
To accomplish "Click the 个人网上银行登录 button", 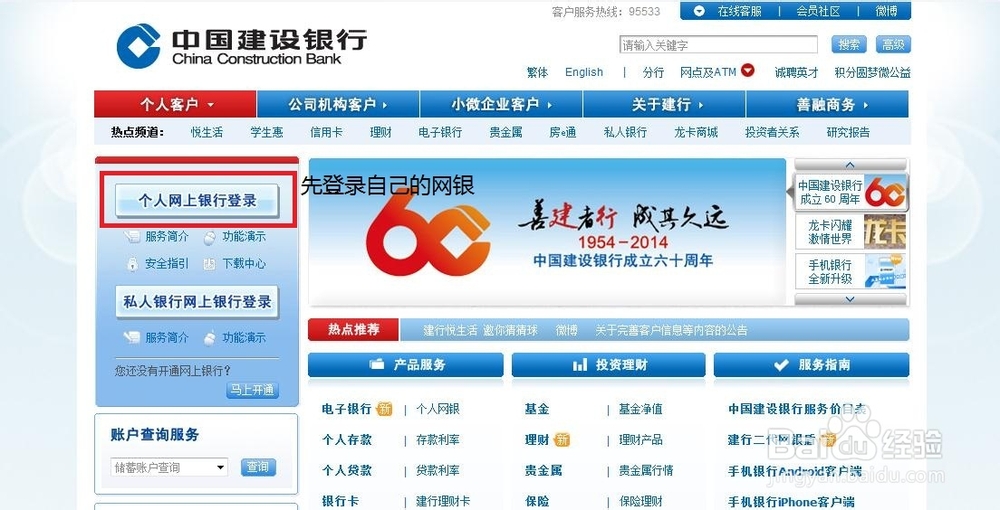I will coord(197,201).
